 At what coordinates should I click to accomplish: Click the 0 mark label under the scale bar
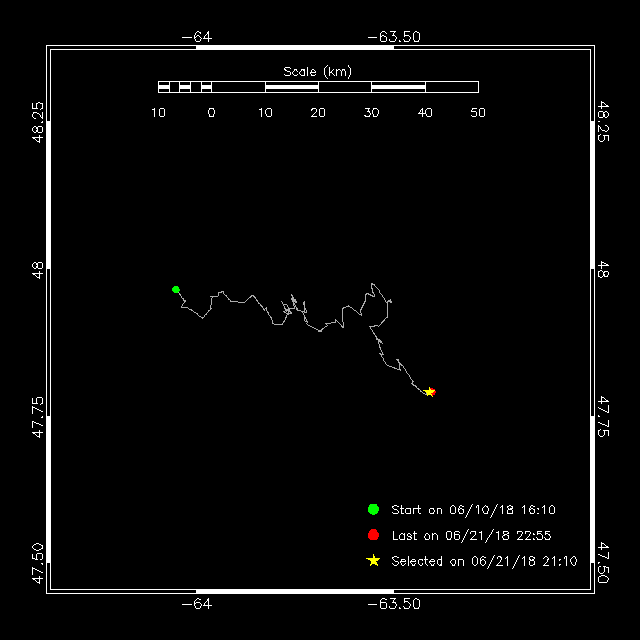(x=211, y=113)
